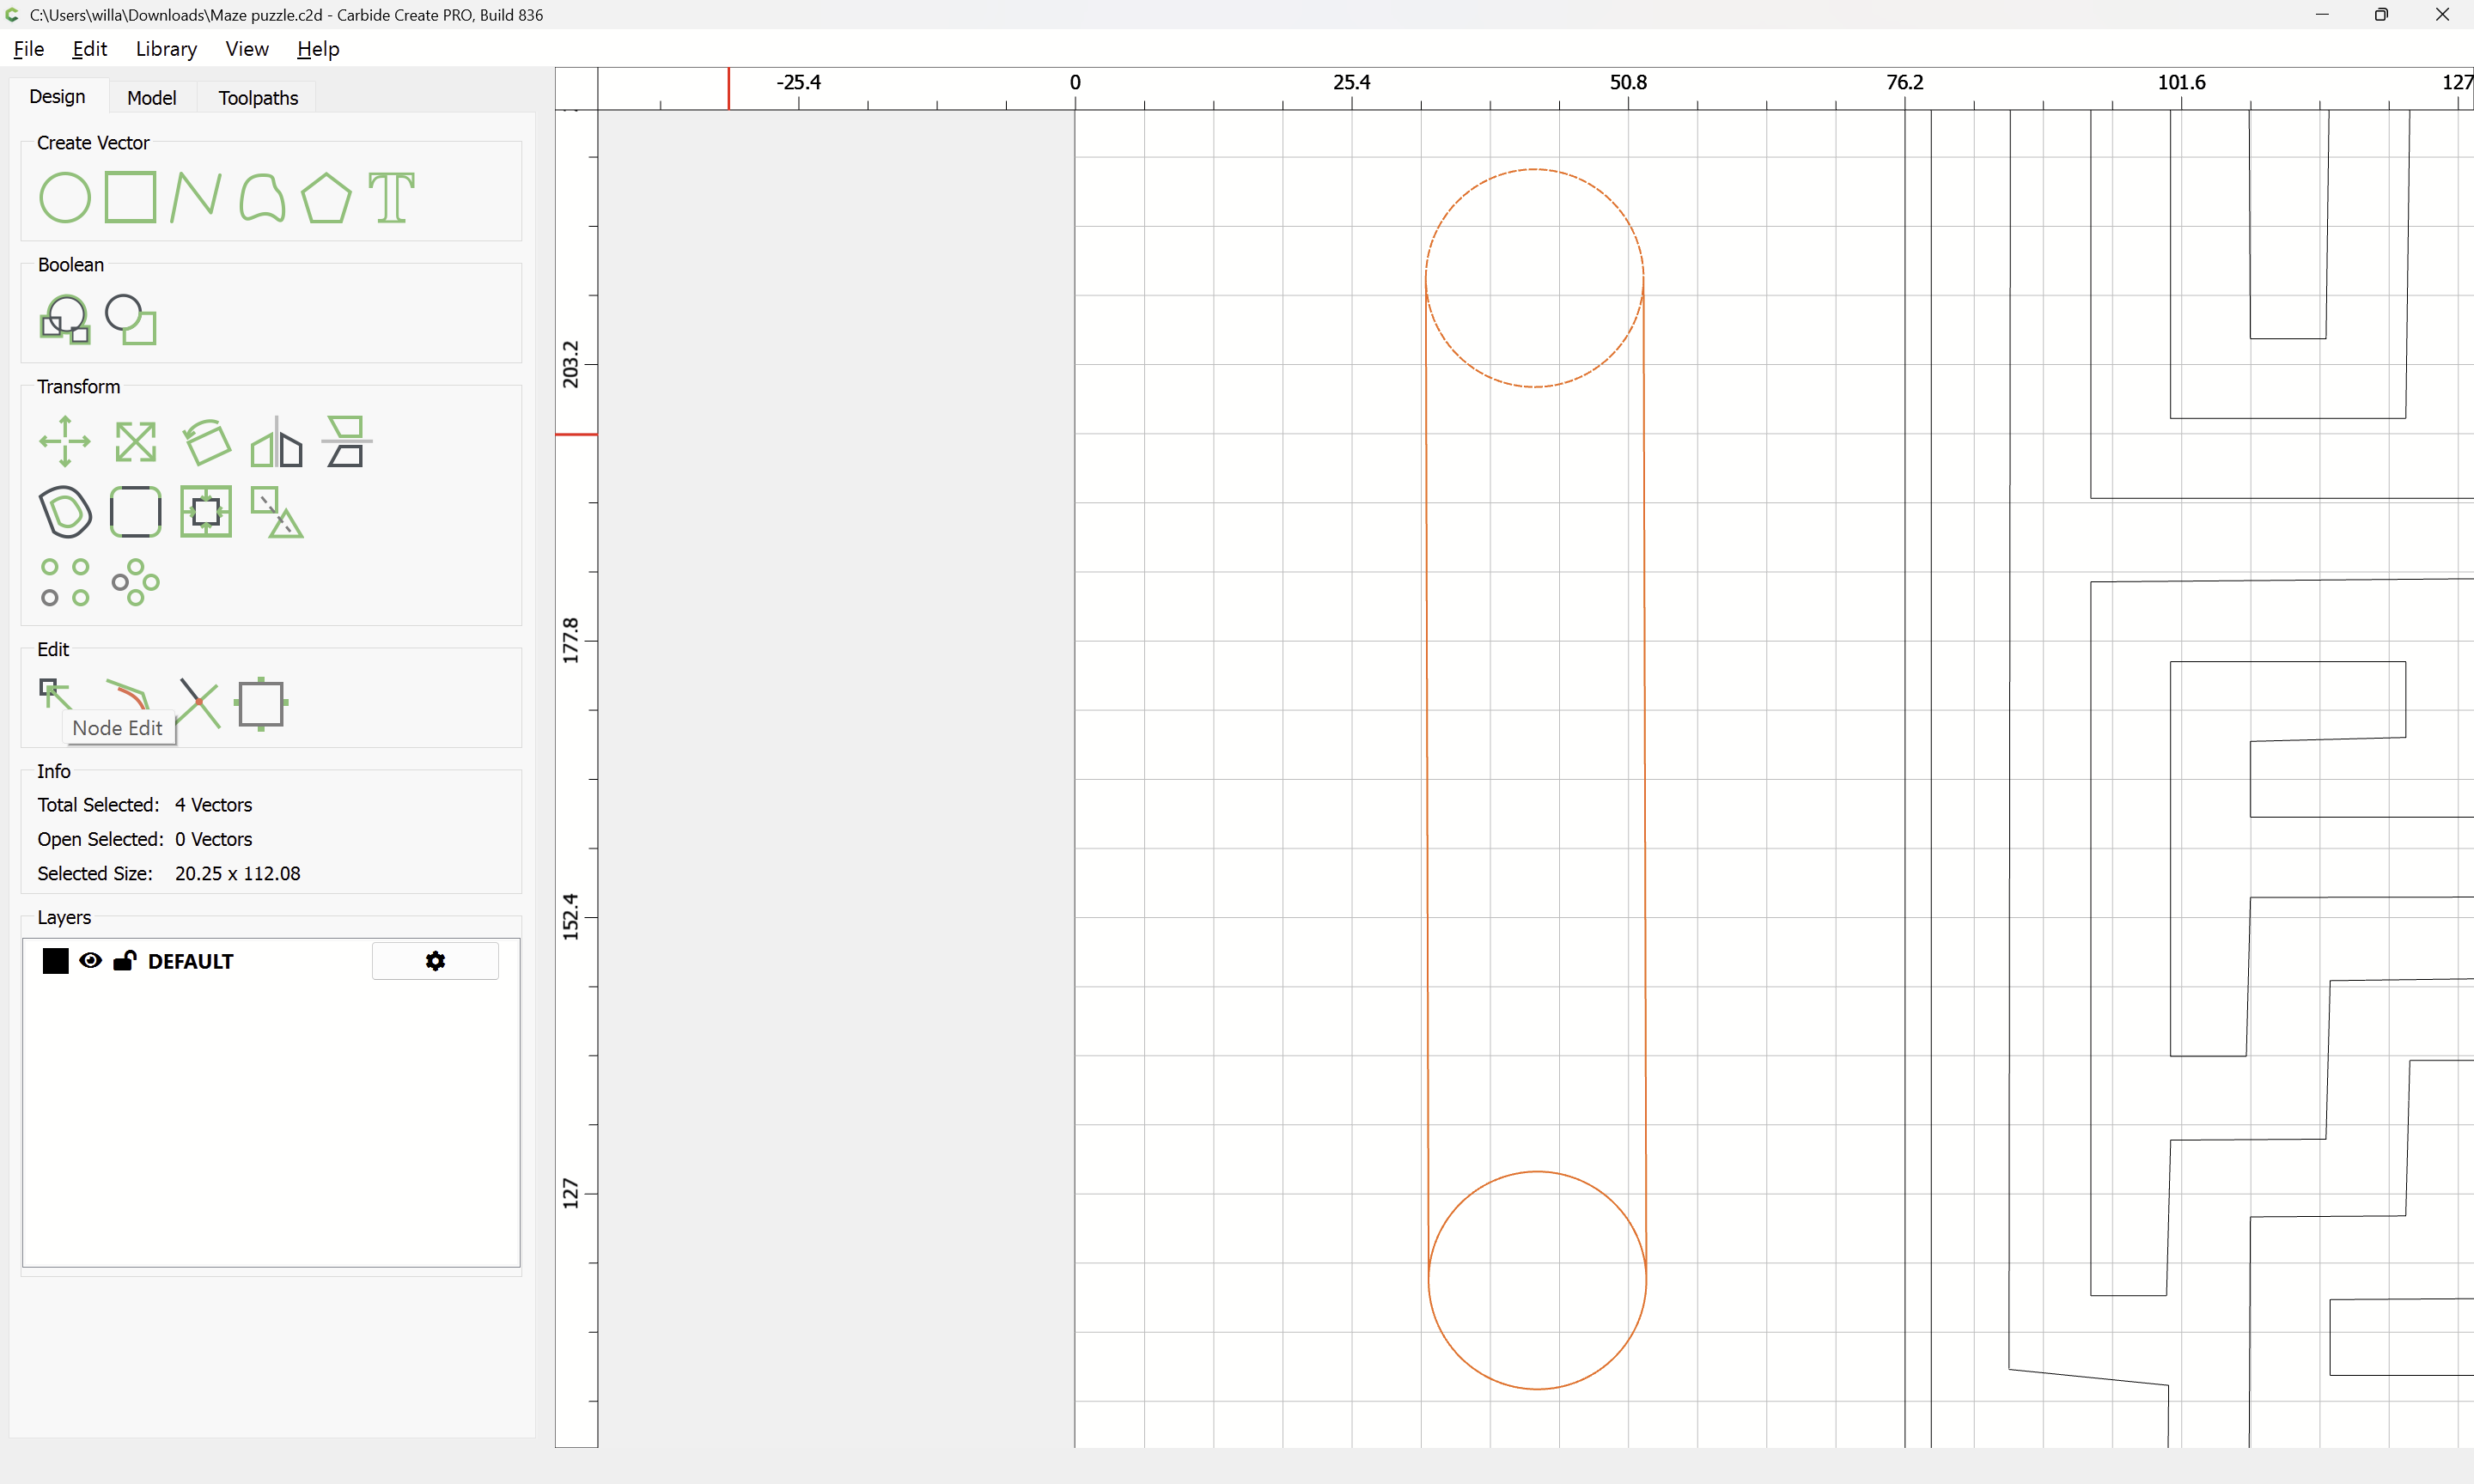
Task: Select the DEFAULT layer name
Action: click(x=190, y=962)
